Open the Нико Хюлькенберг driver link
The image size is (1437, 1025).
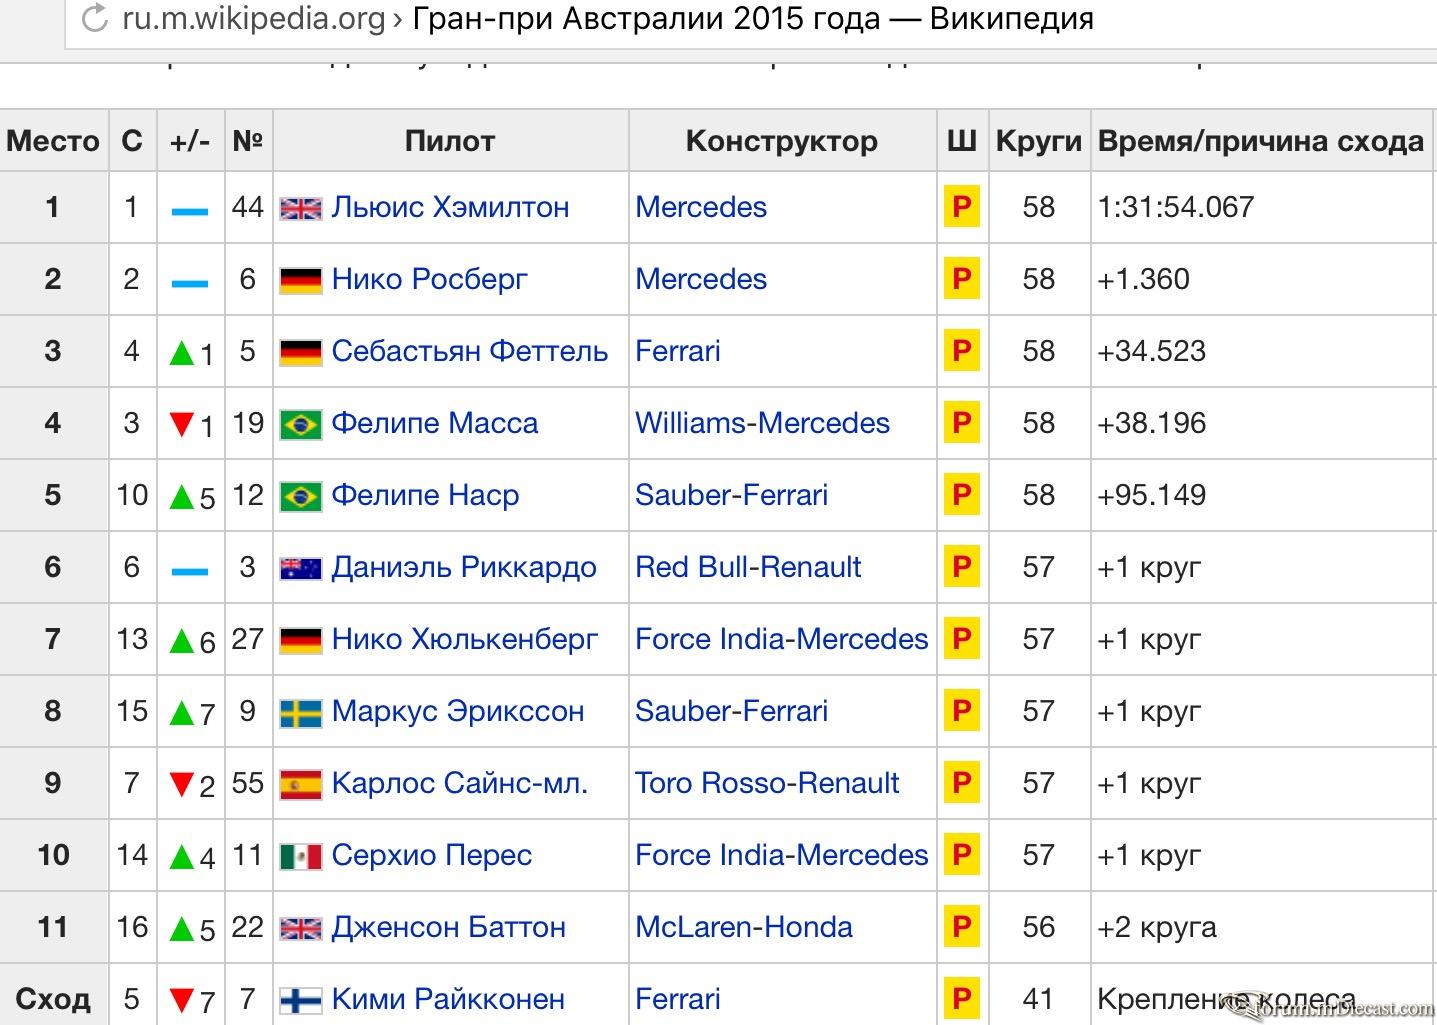tap(465, 639)
